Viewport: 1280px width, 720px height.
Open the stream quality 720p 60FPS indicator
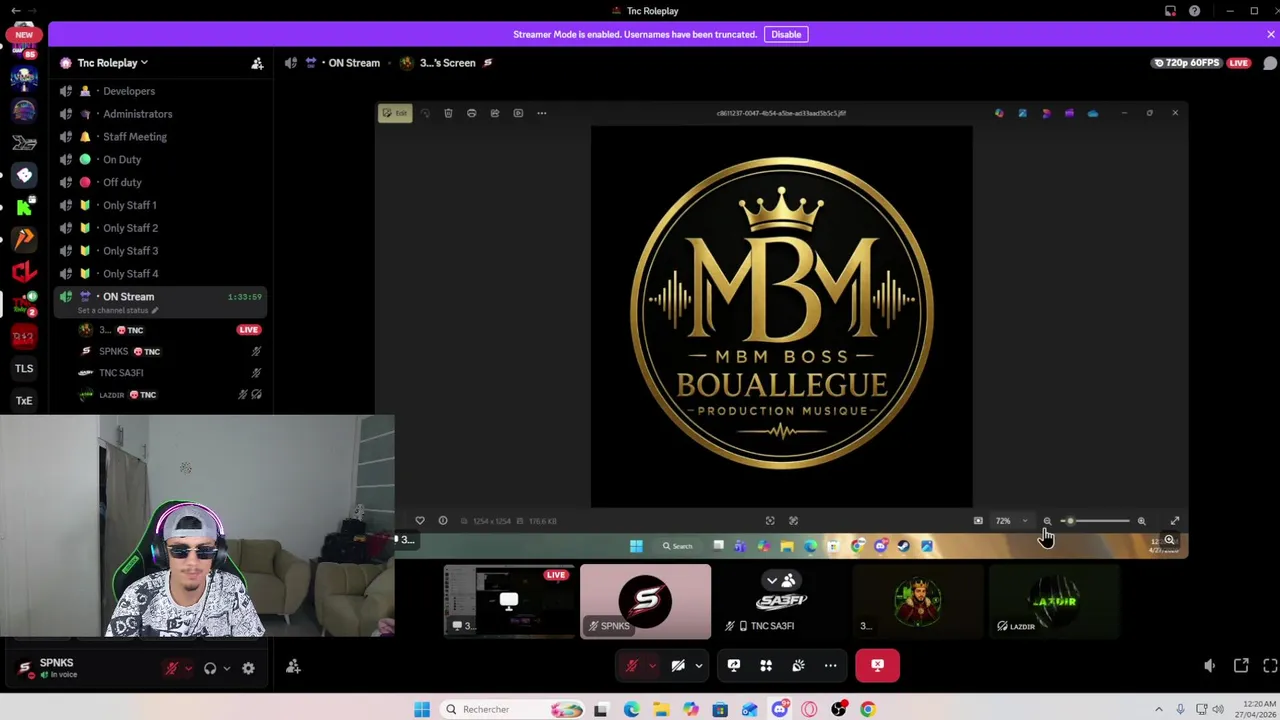(x=1187, y=63)
